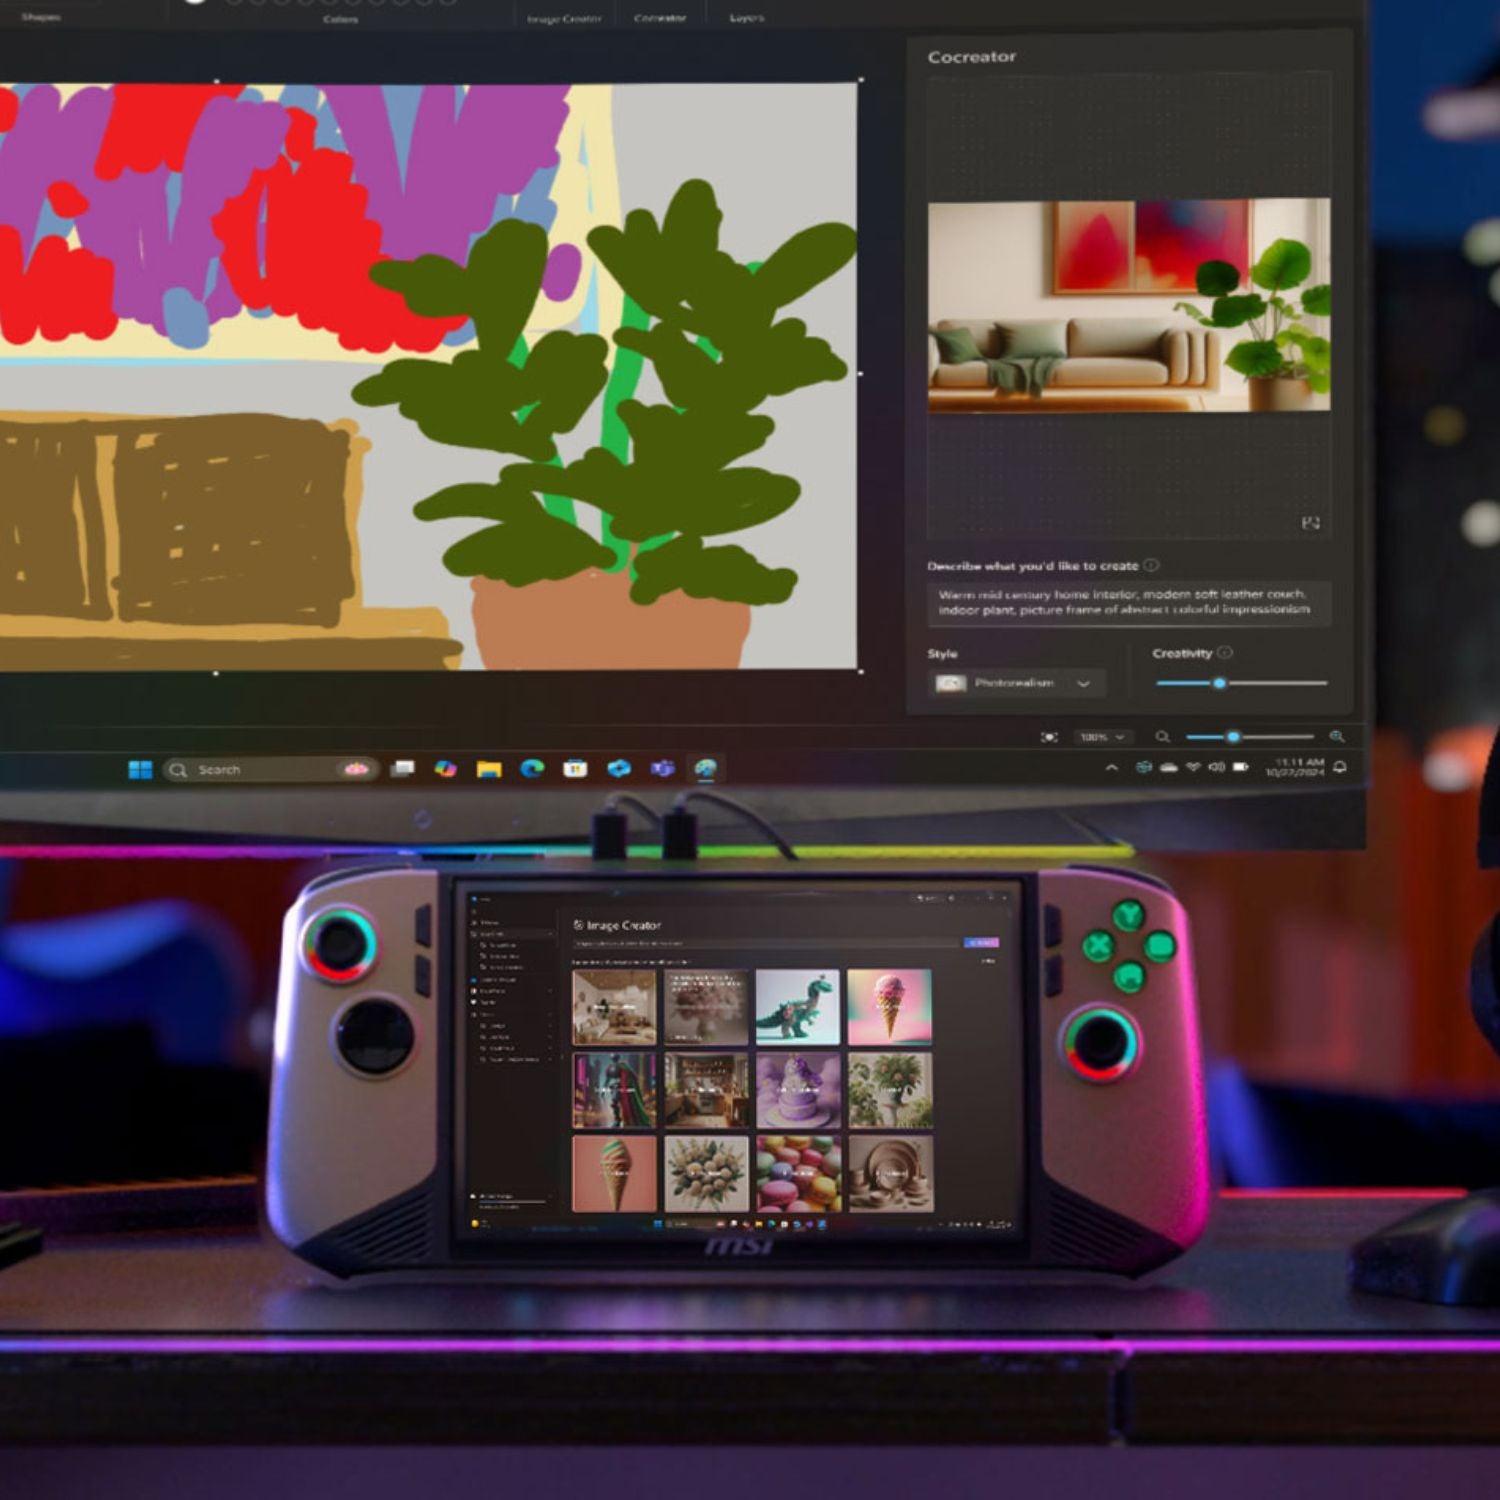This screenshot has height=1500, width=1500.
Task: Open Microsoft Store from the taskbar
Action: coord(575,768)
